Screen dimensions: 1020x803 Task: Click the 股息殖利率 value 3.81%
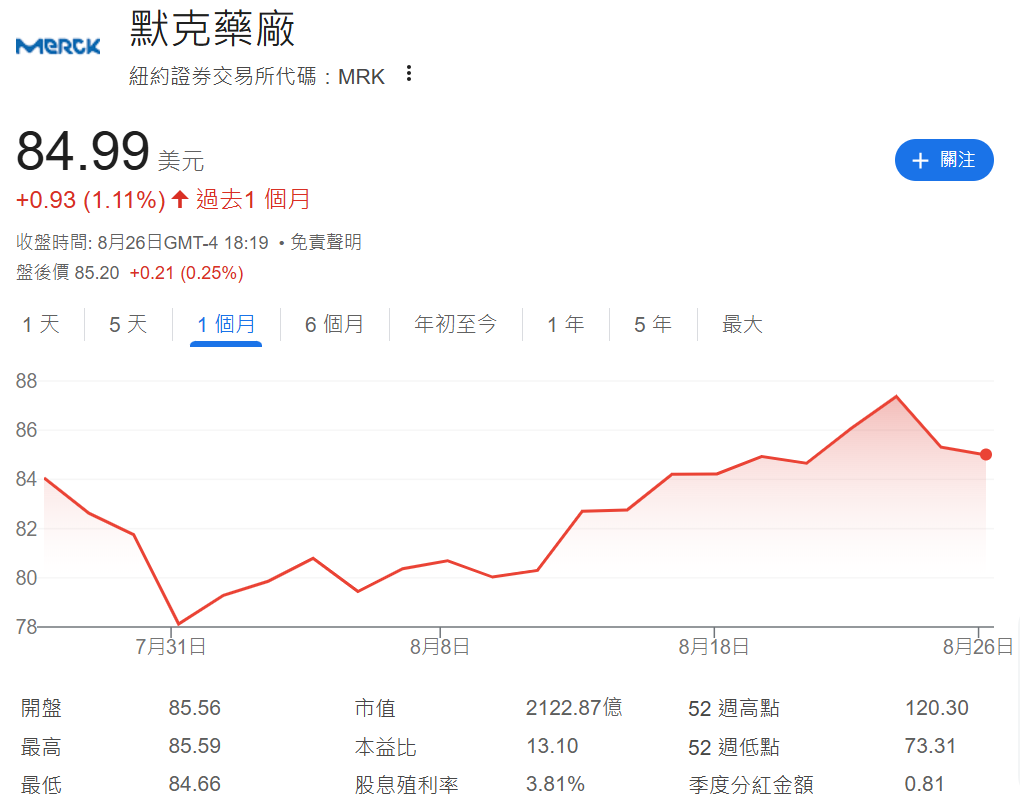coord(556,784)
